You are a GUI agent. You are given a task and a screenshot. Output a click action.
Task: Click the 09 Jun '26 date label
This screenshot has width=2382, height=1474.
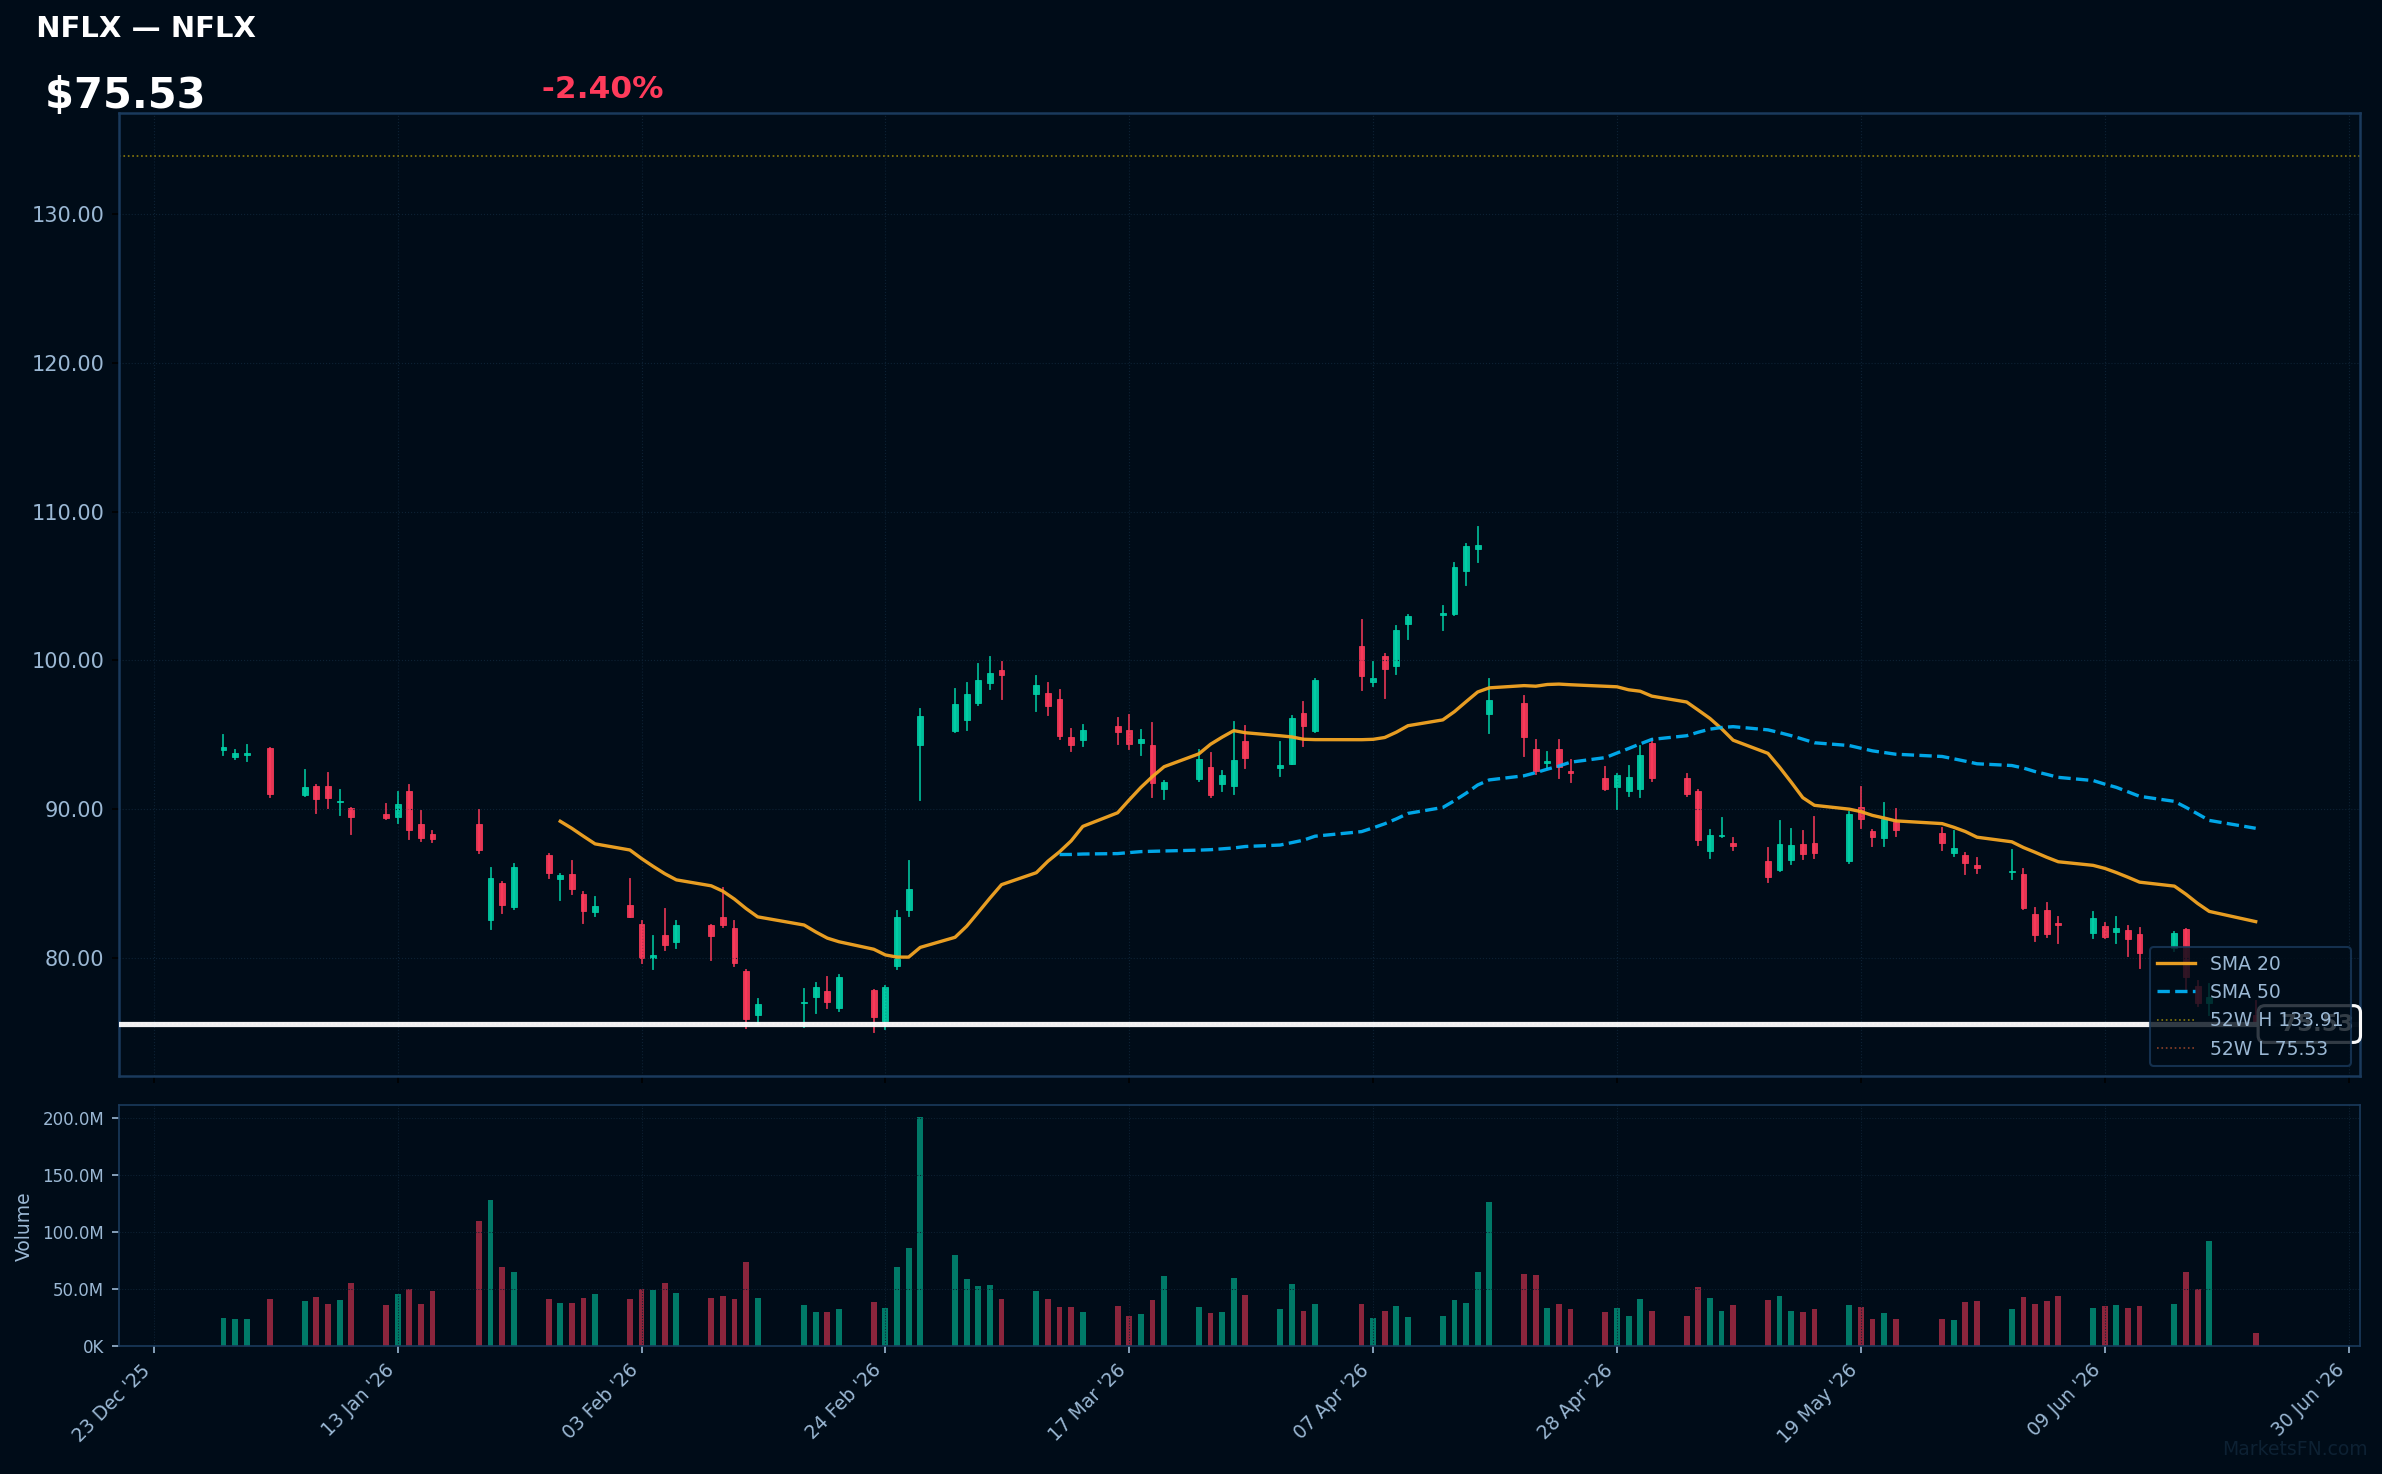click(2063, 1400)
